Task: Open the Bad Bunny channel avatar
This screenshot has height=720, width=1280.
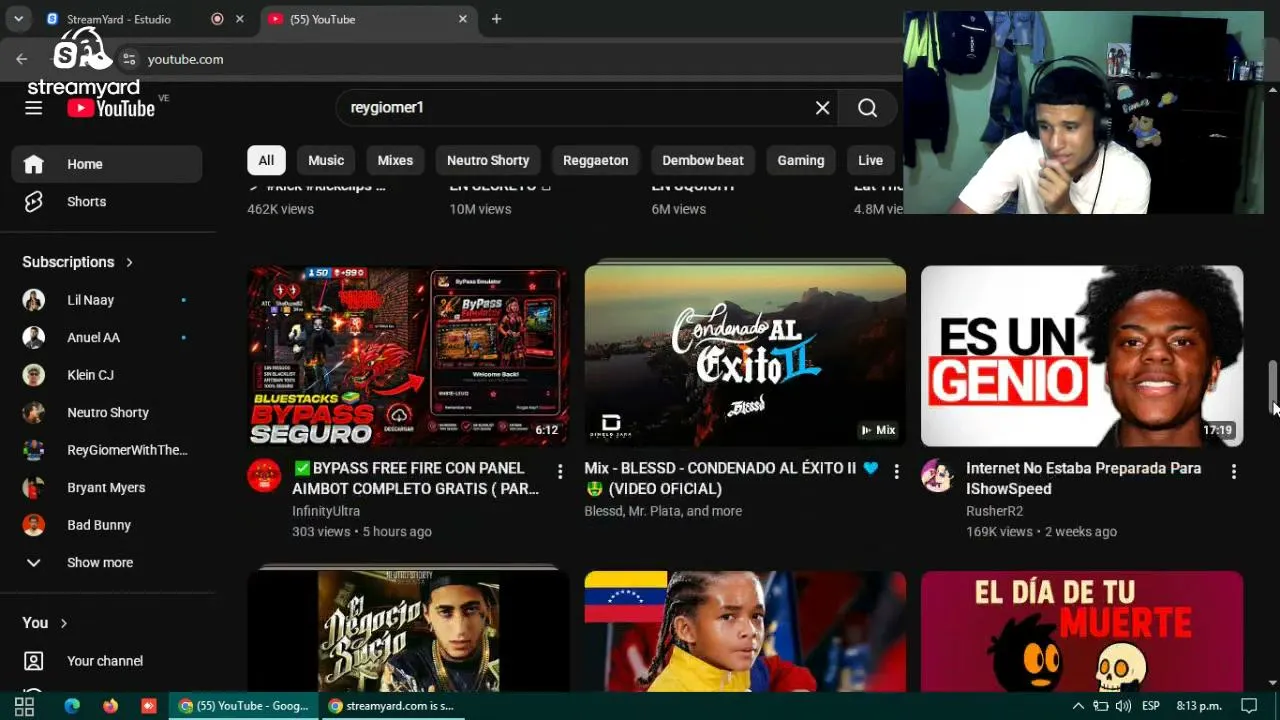Action: coord(34,525)
